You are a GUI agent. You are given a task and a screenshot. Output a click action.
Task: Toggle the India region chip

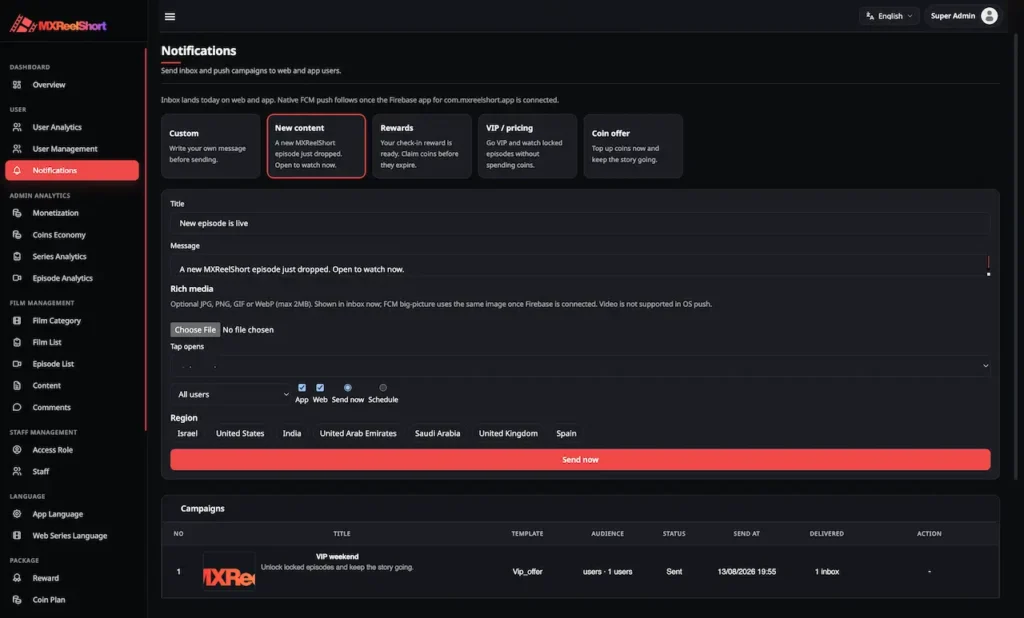[292, 433]
